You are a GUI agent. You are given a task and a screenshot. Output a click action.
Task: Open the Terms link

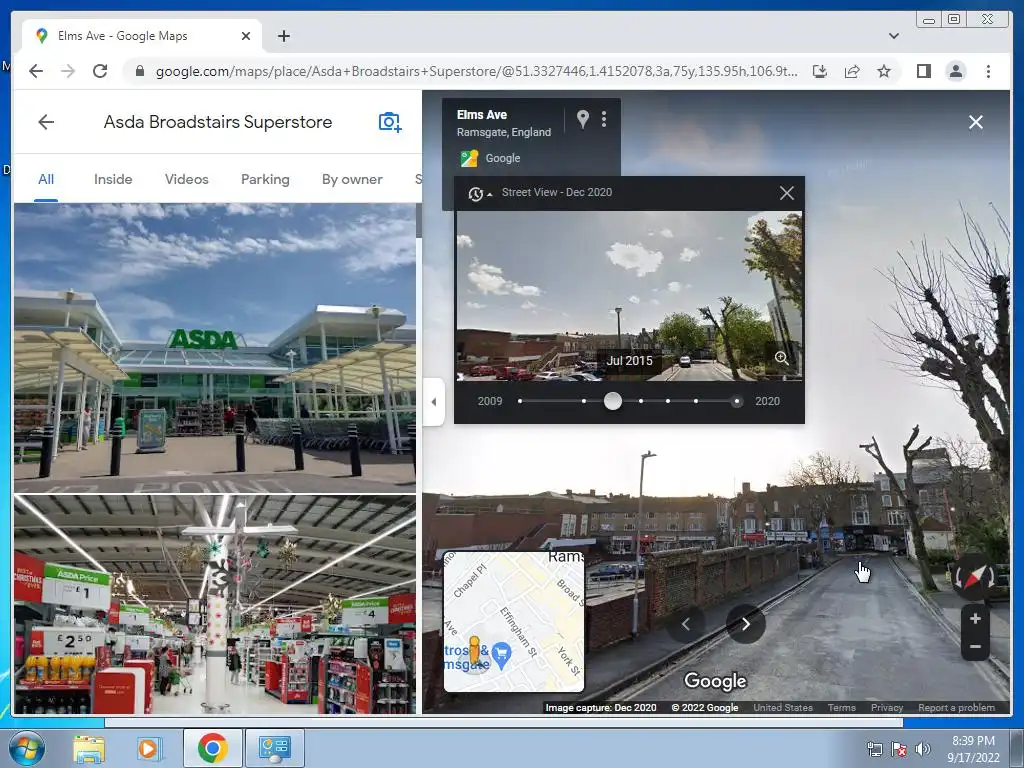click(841, 707)
